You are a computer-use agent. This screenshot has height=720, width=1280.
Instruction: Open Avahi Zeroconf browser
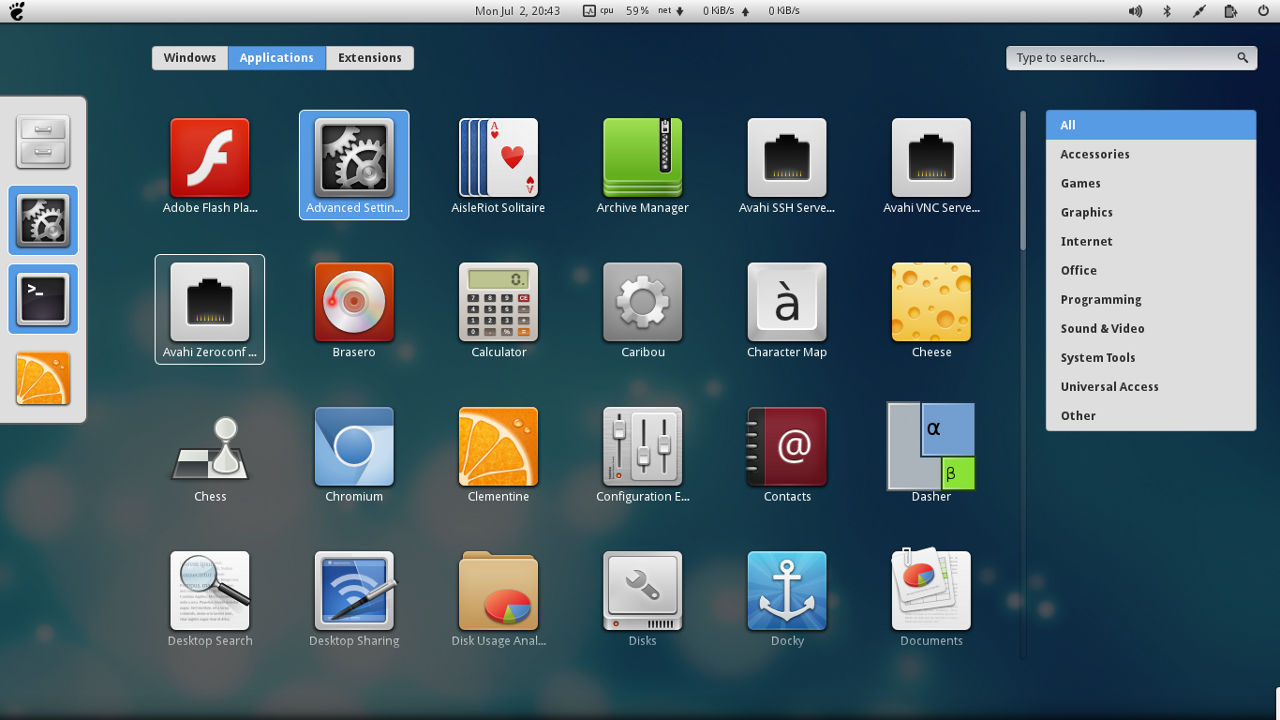210,309
